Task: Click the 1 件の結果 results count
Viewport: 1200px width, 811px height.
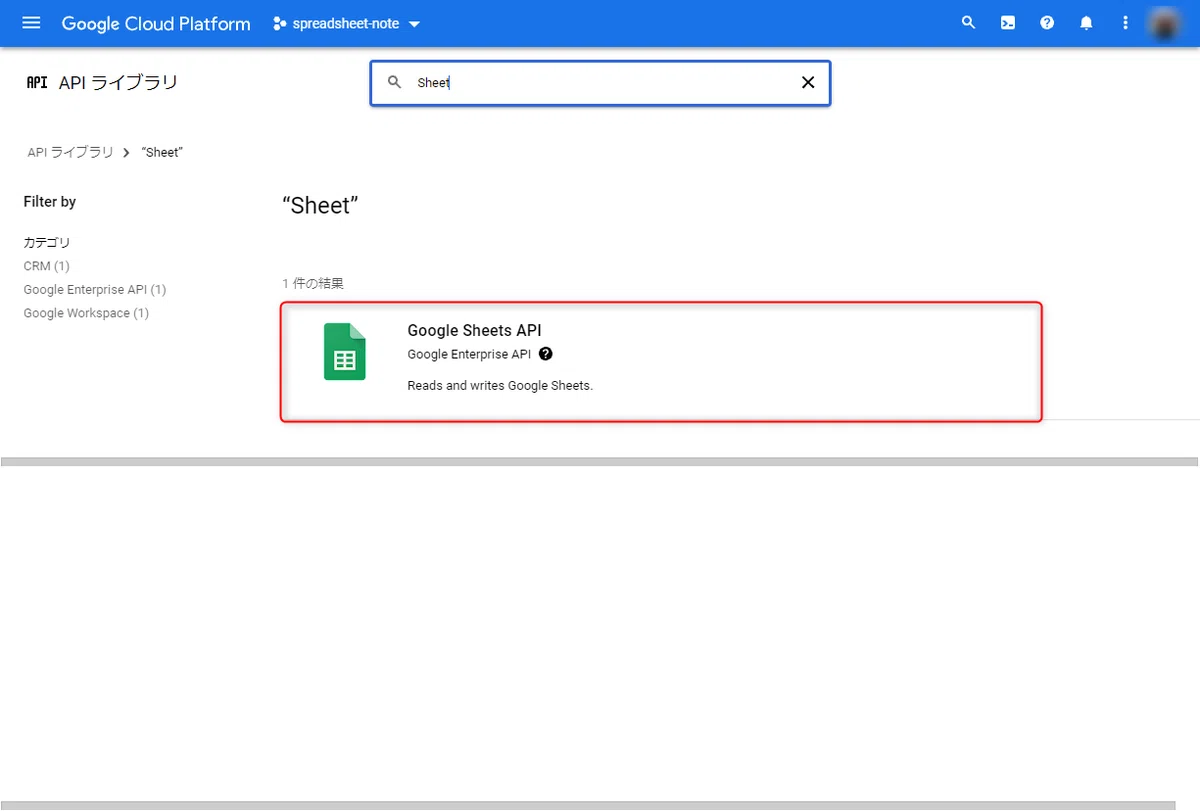Action: coord(313,284)
